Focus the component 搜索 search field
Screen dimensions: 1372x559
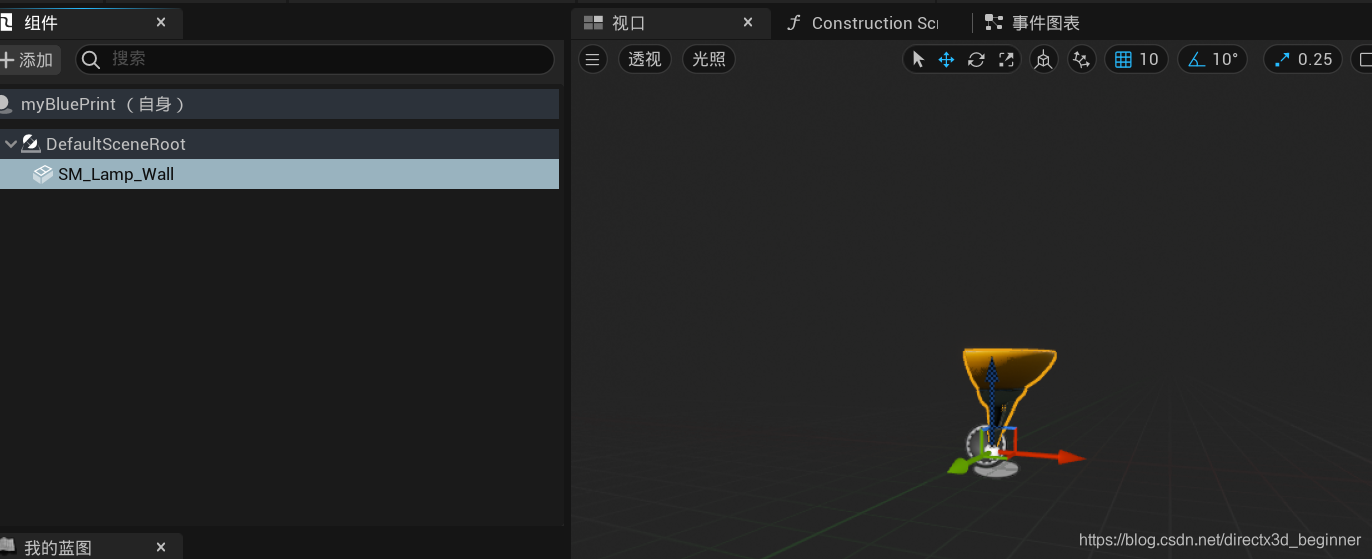click(x=315, y=60)
